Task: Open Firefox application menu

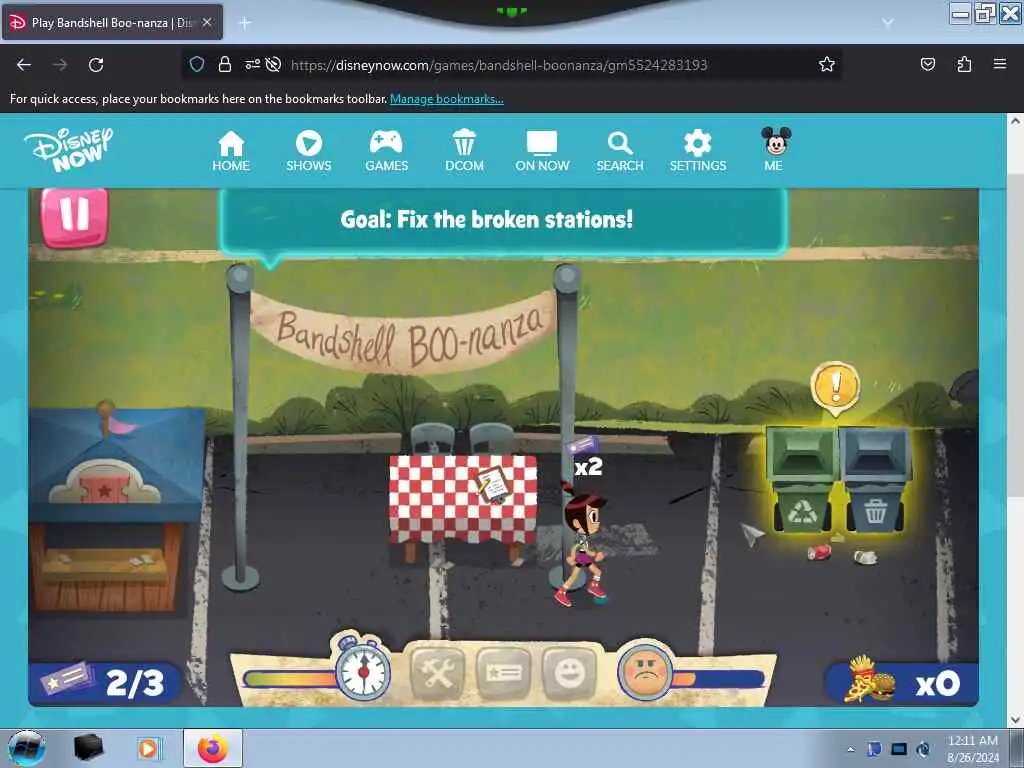Action: [1000, 64]
